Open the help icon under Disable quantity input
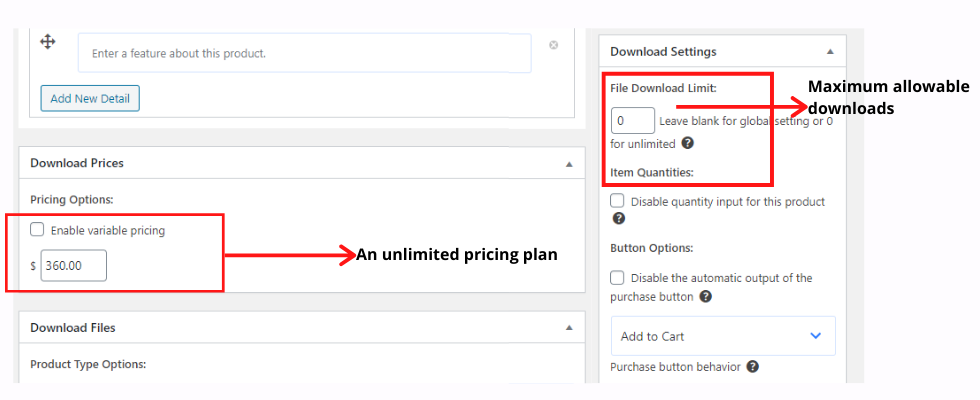The height and width of the screenshot is (400, 980). pyautogui.click(x=618, y=218)
